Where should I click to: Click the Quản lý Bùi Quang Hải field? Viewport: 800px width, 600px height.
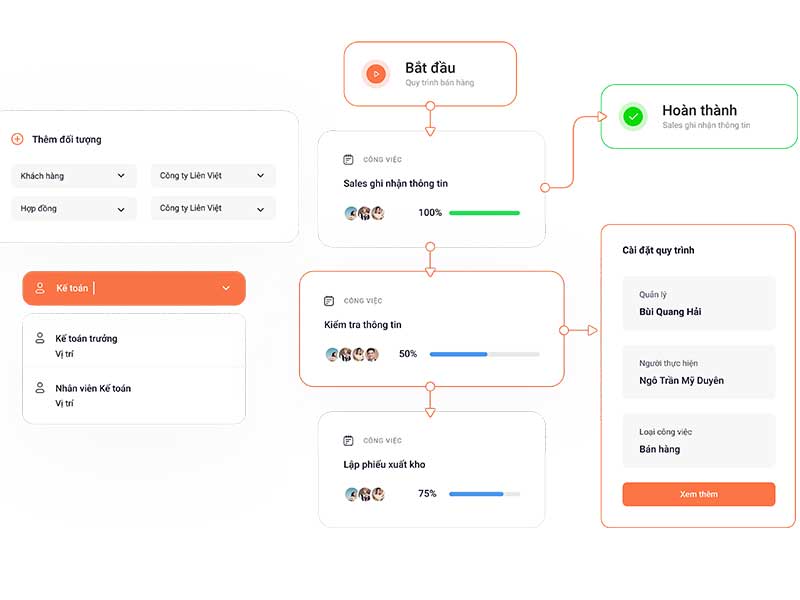[698, 304]
